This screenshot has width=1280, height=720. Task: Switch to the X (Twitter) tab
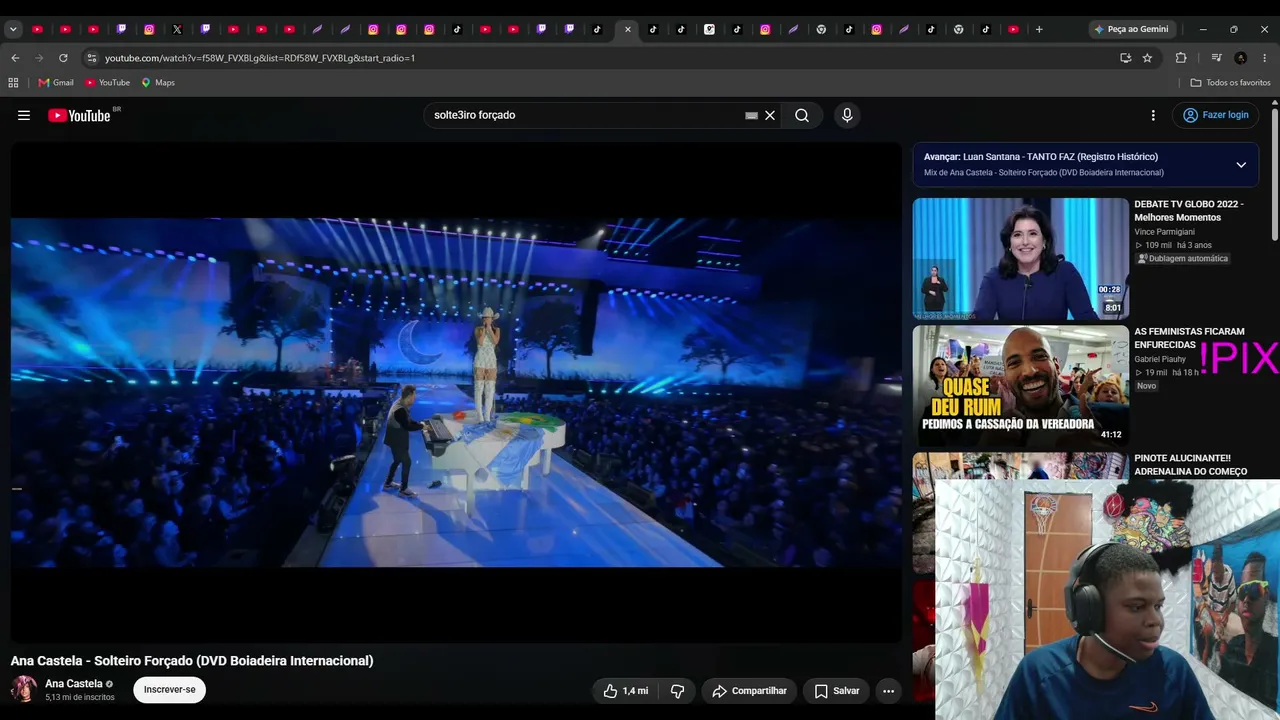pyautogui.click(x=177, y=29)
